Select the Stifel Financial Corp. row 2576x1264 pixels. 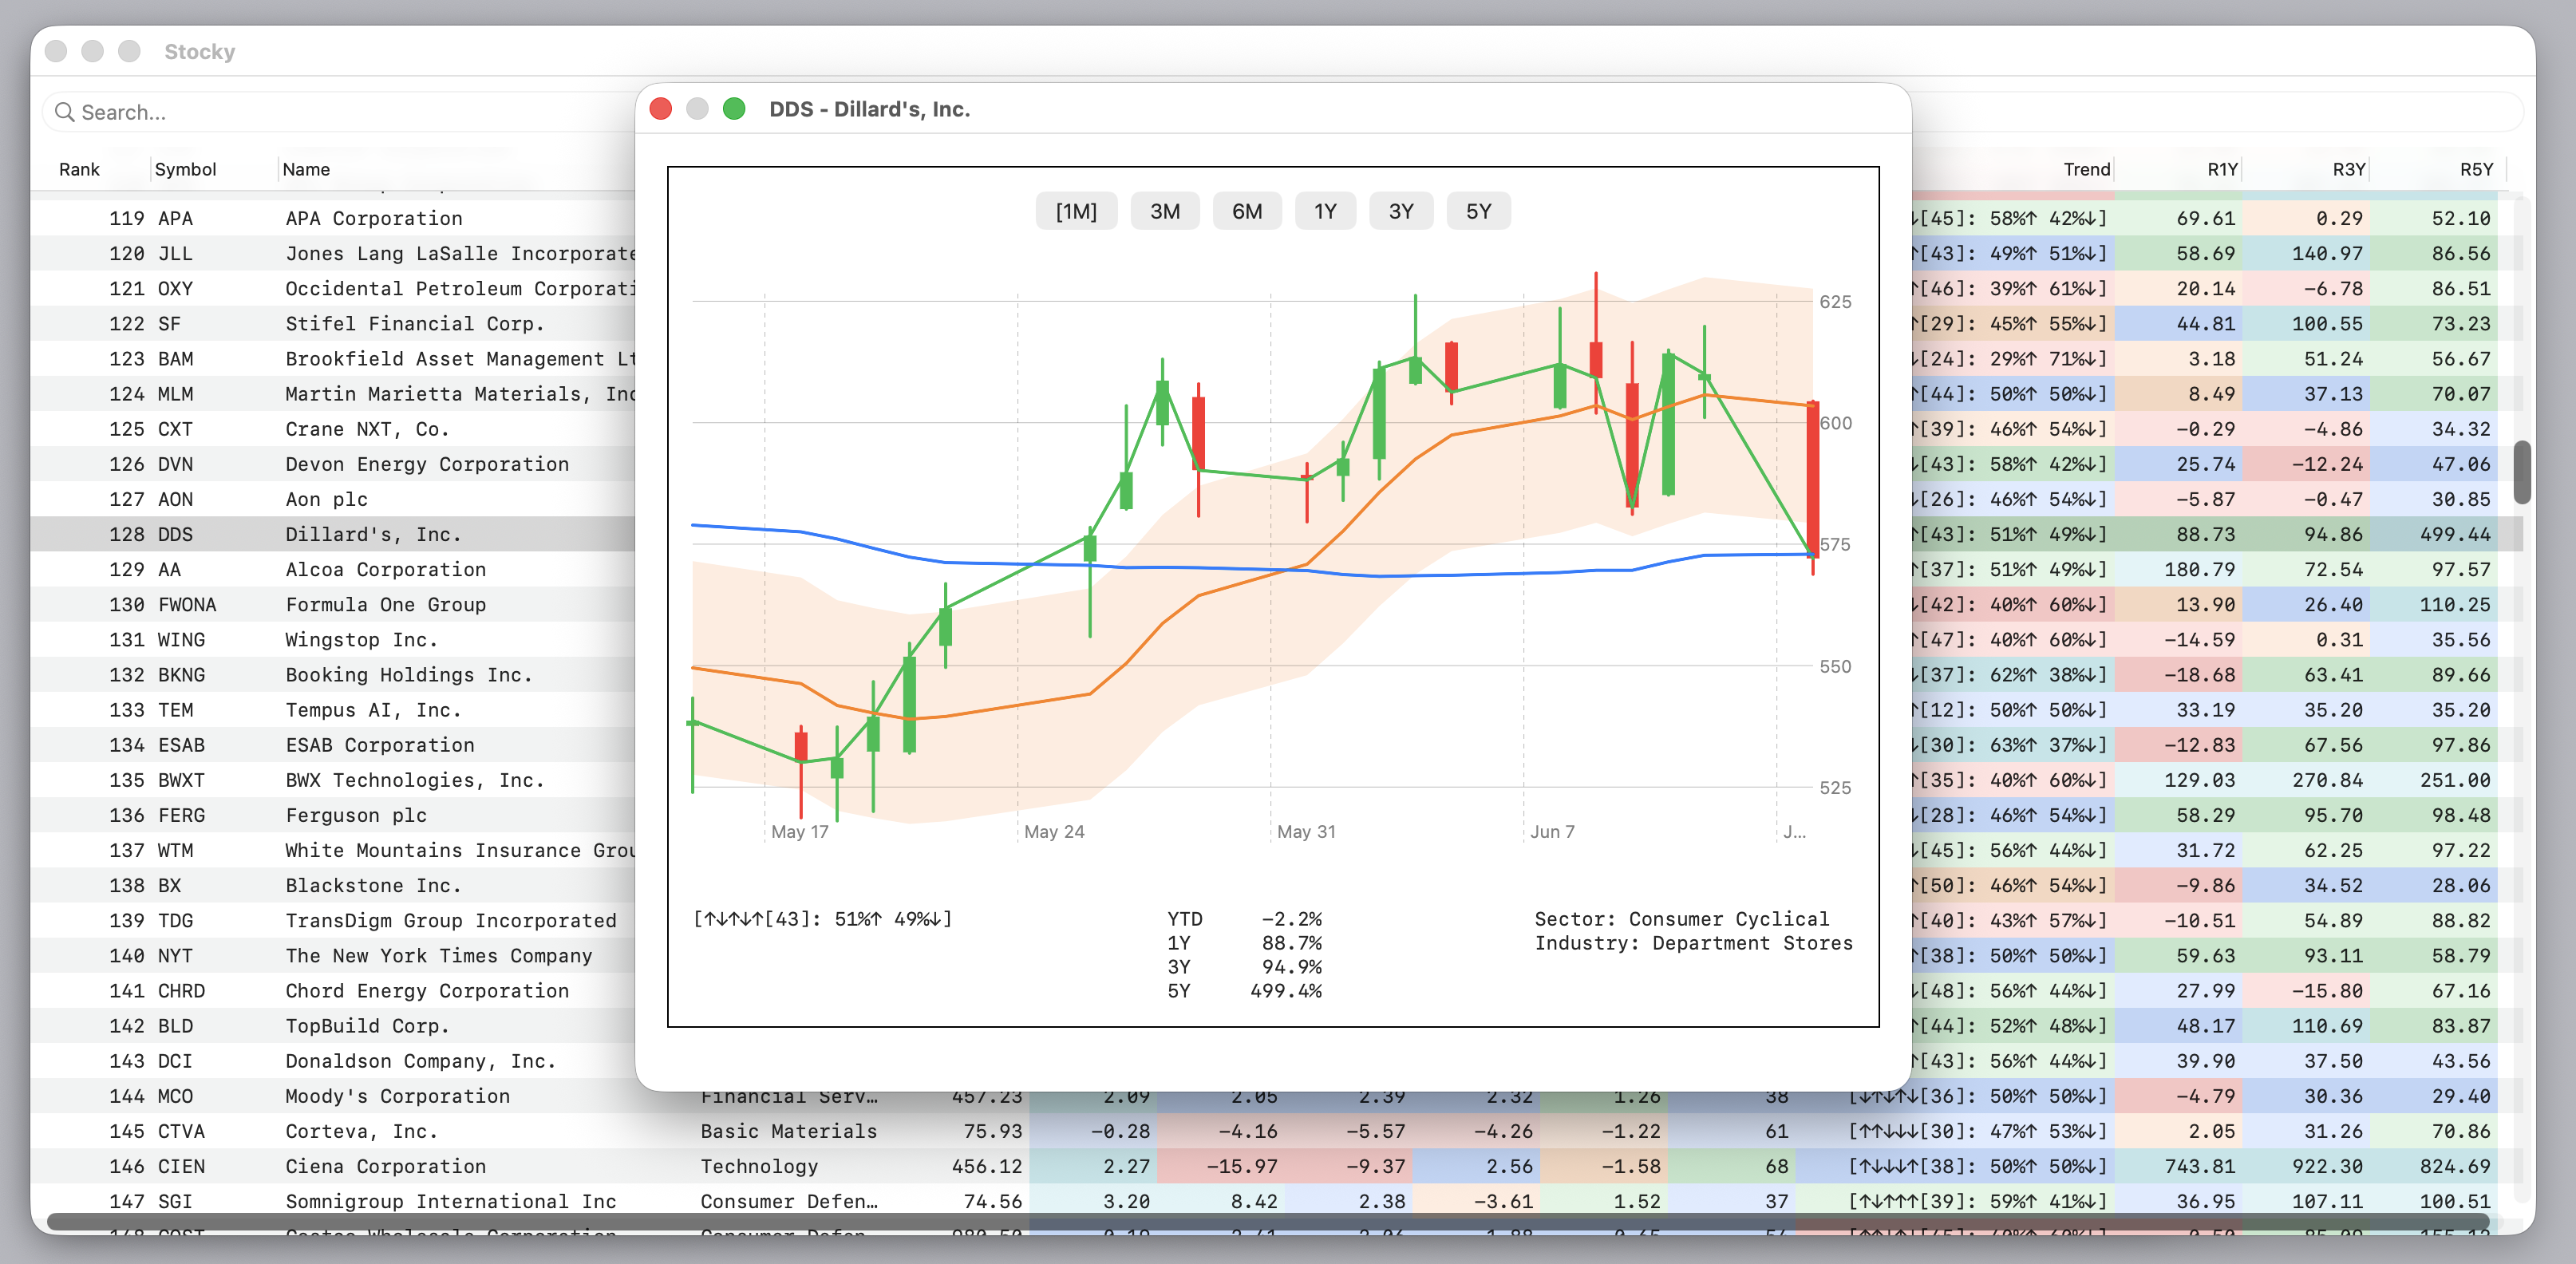332,323
